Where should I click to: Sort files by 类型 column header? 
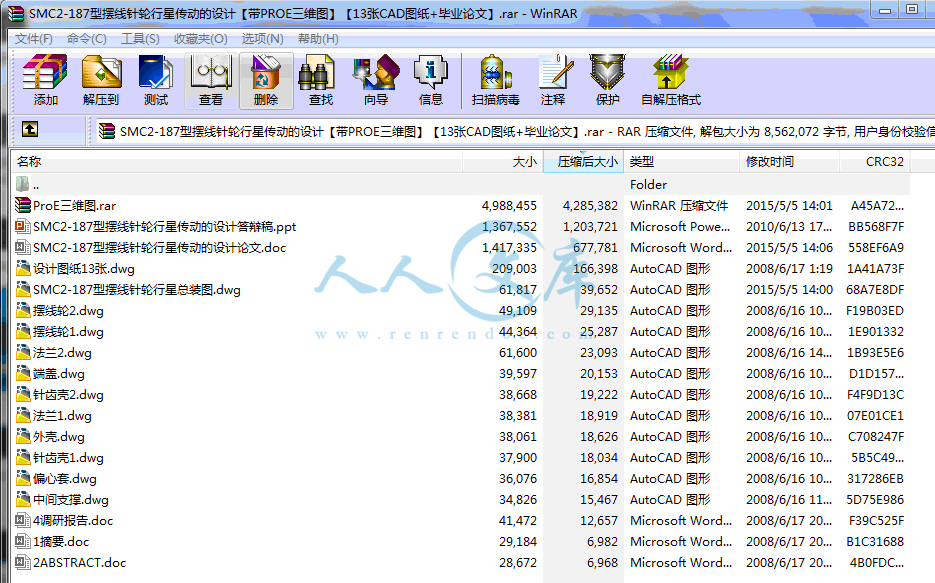pyautogui.click(x=681, y=162)
